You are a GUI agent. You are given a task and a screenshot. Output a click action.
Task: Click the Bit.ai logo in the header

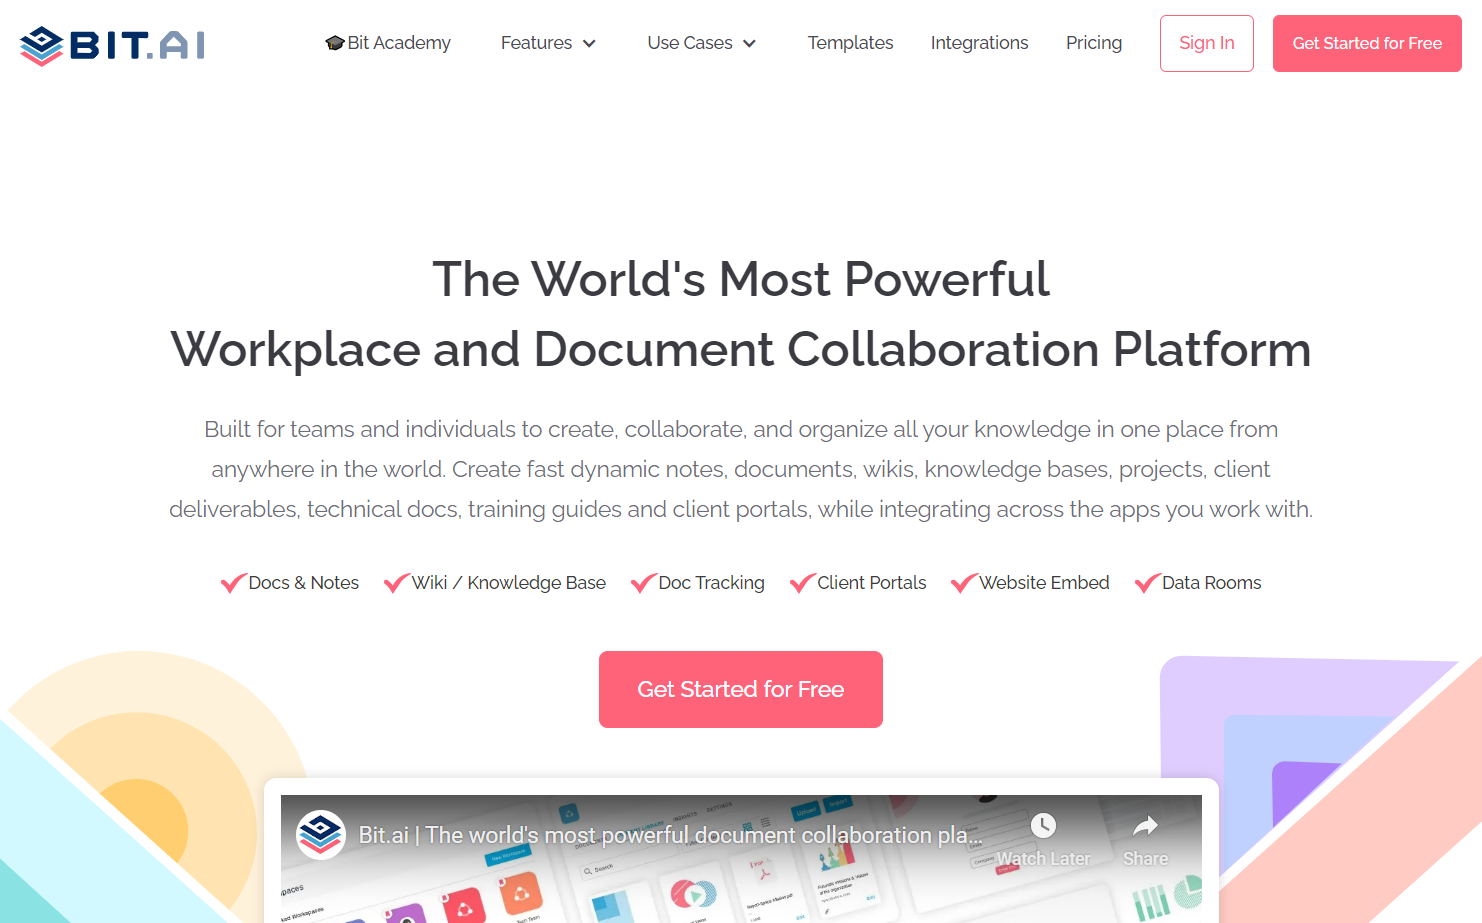pyautogui.click(x=112, y=45)
